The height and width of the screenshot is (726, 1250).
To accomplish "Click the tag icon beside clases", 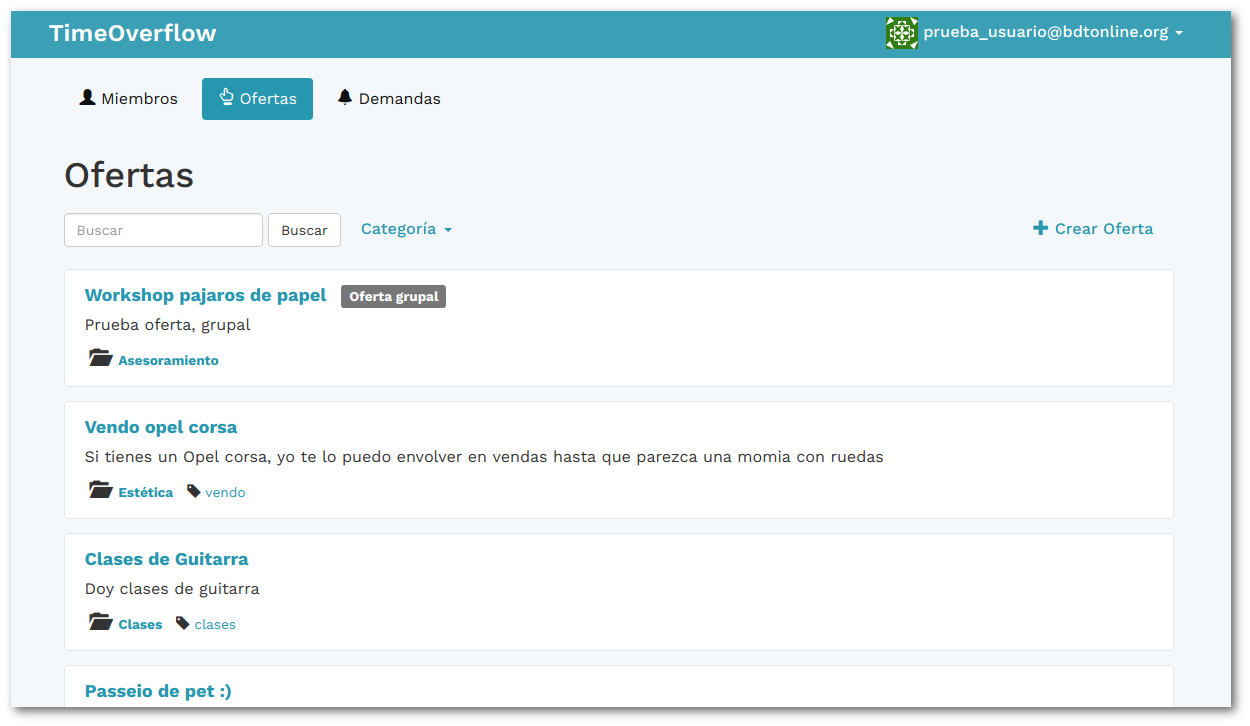I will coord(182,623).
